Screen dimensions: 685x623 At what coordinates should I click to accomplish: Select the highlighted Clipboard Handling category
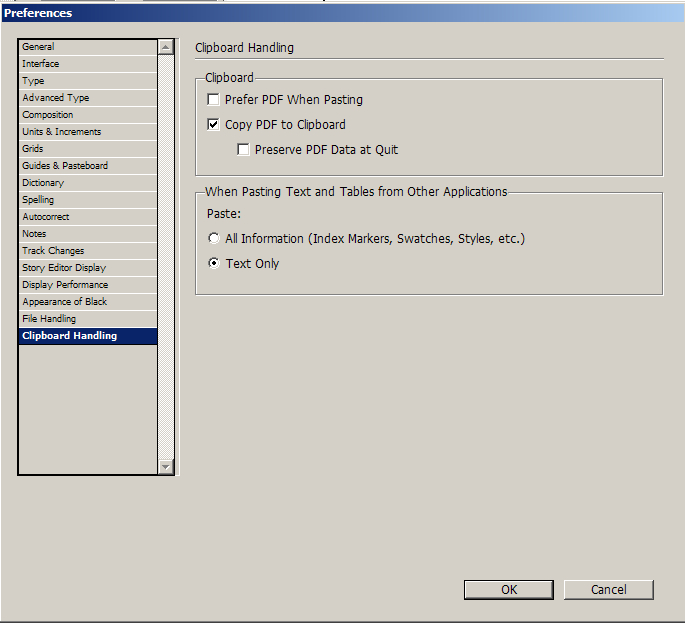(88, 336)
